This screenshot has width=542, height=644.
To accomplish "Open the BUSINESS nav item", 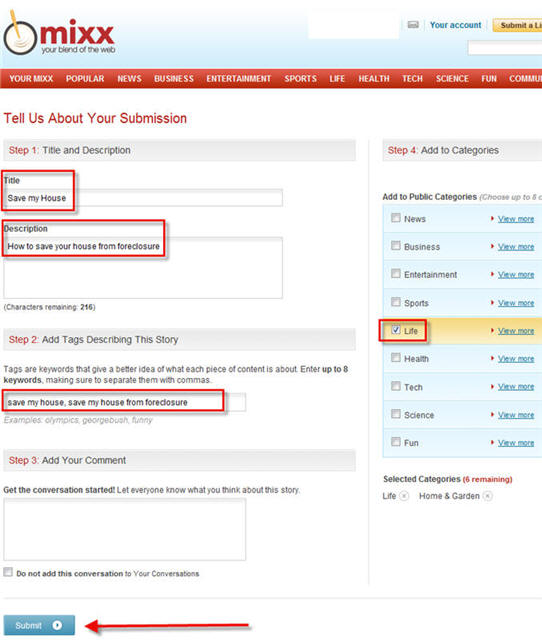I will [174, 78].
